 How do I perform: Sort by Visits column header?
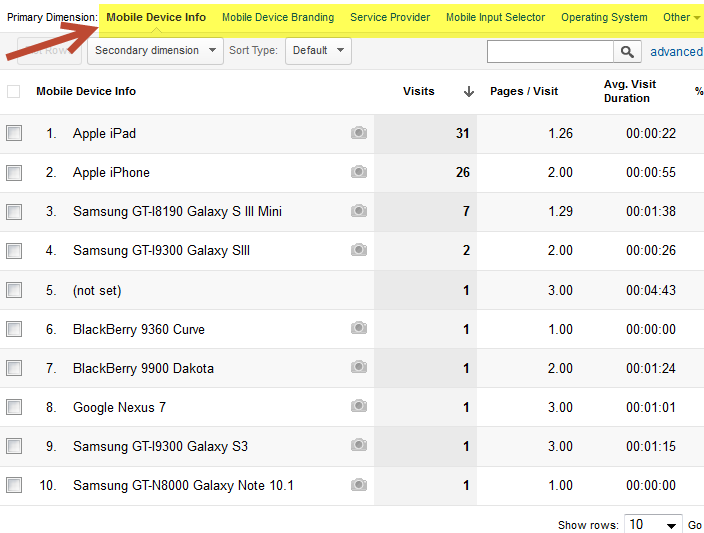click(418, 91)
